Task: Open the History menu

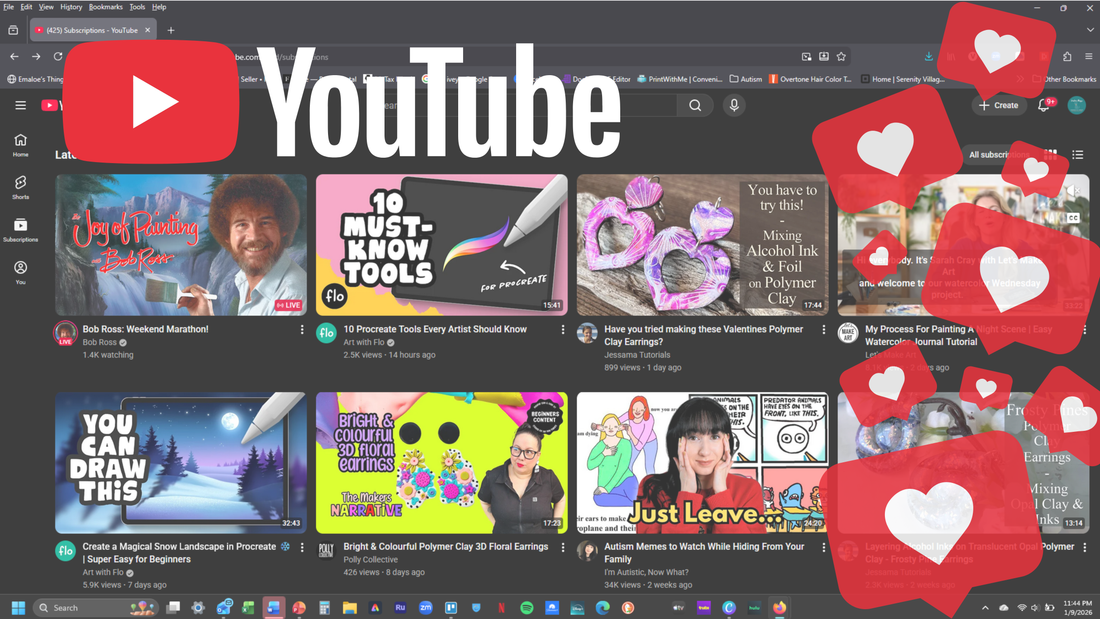Action: [71, 7]
